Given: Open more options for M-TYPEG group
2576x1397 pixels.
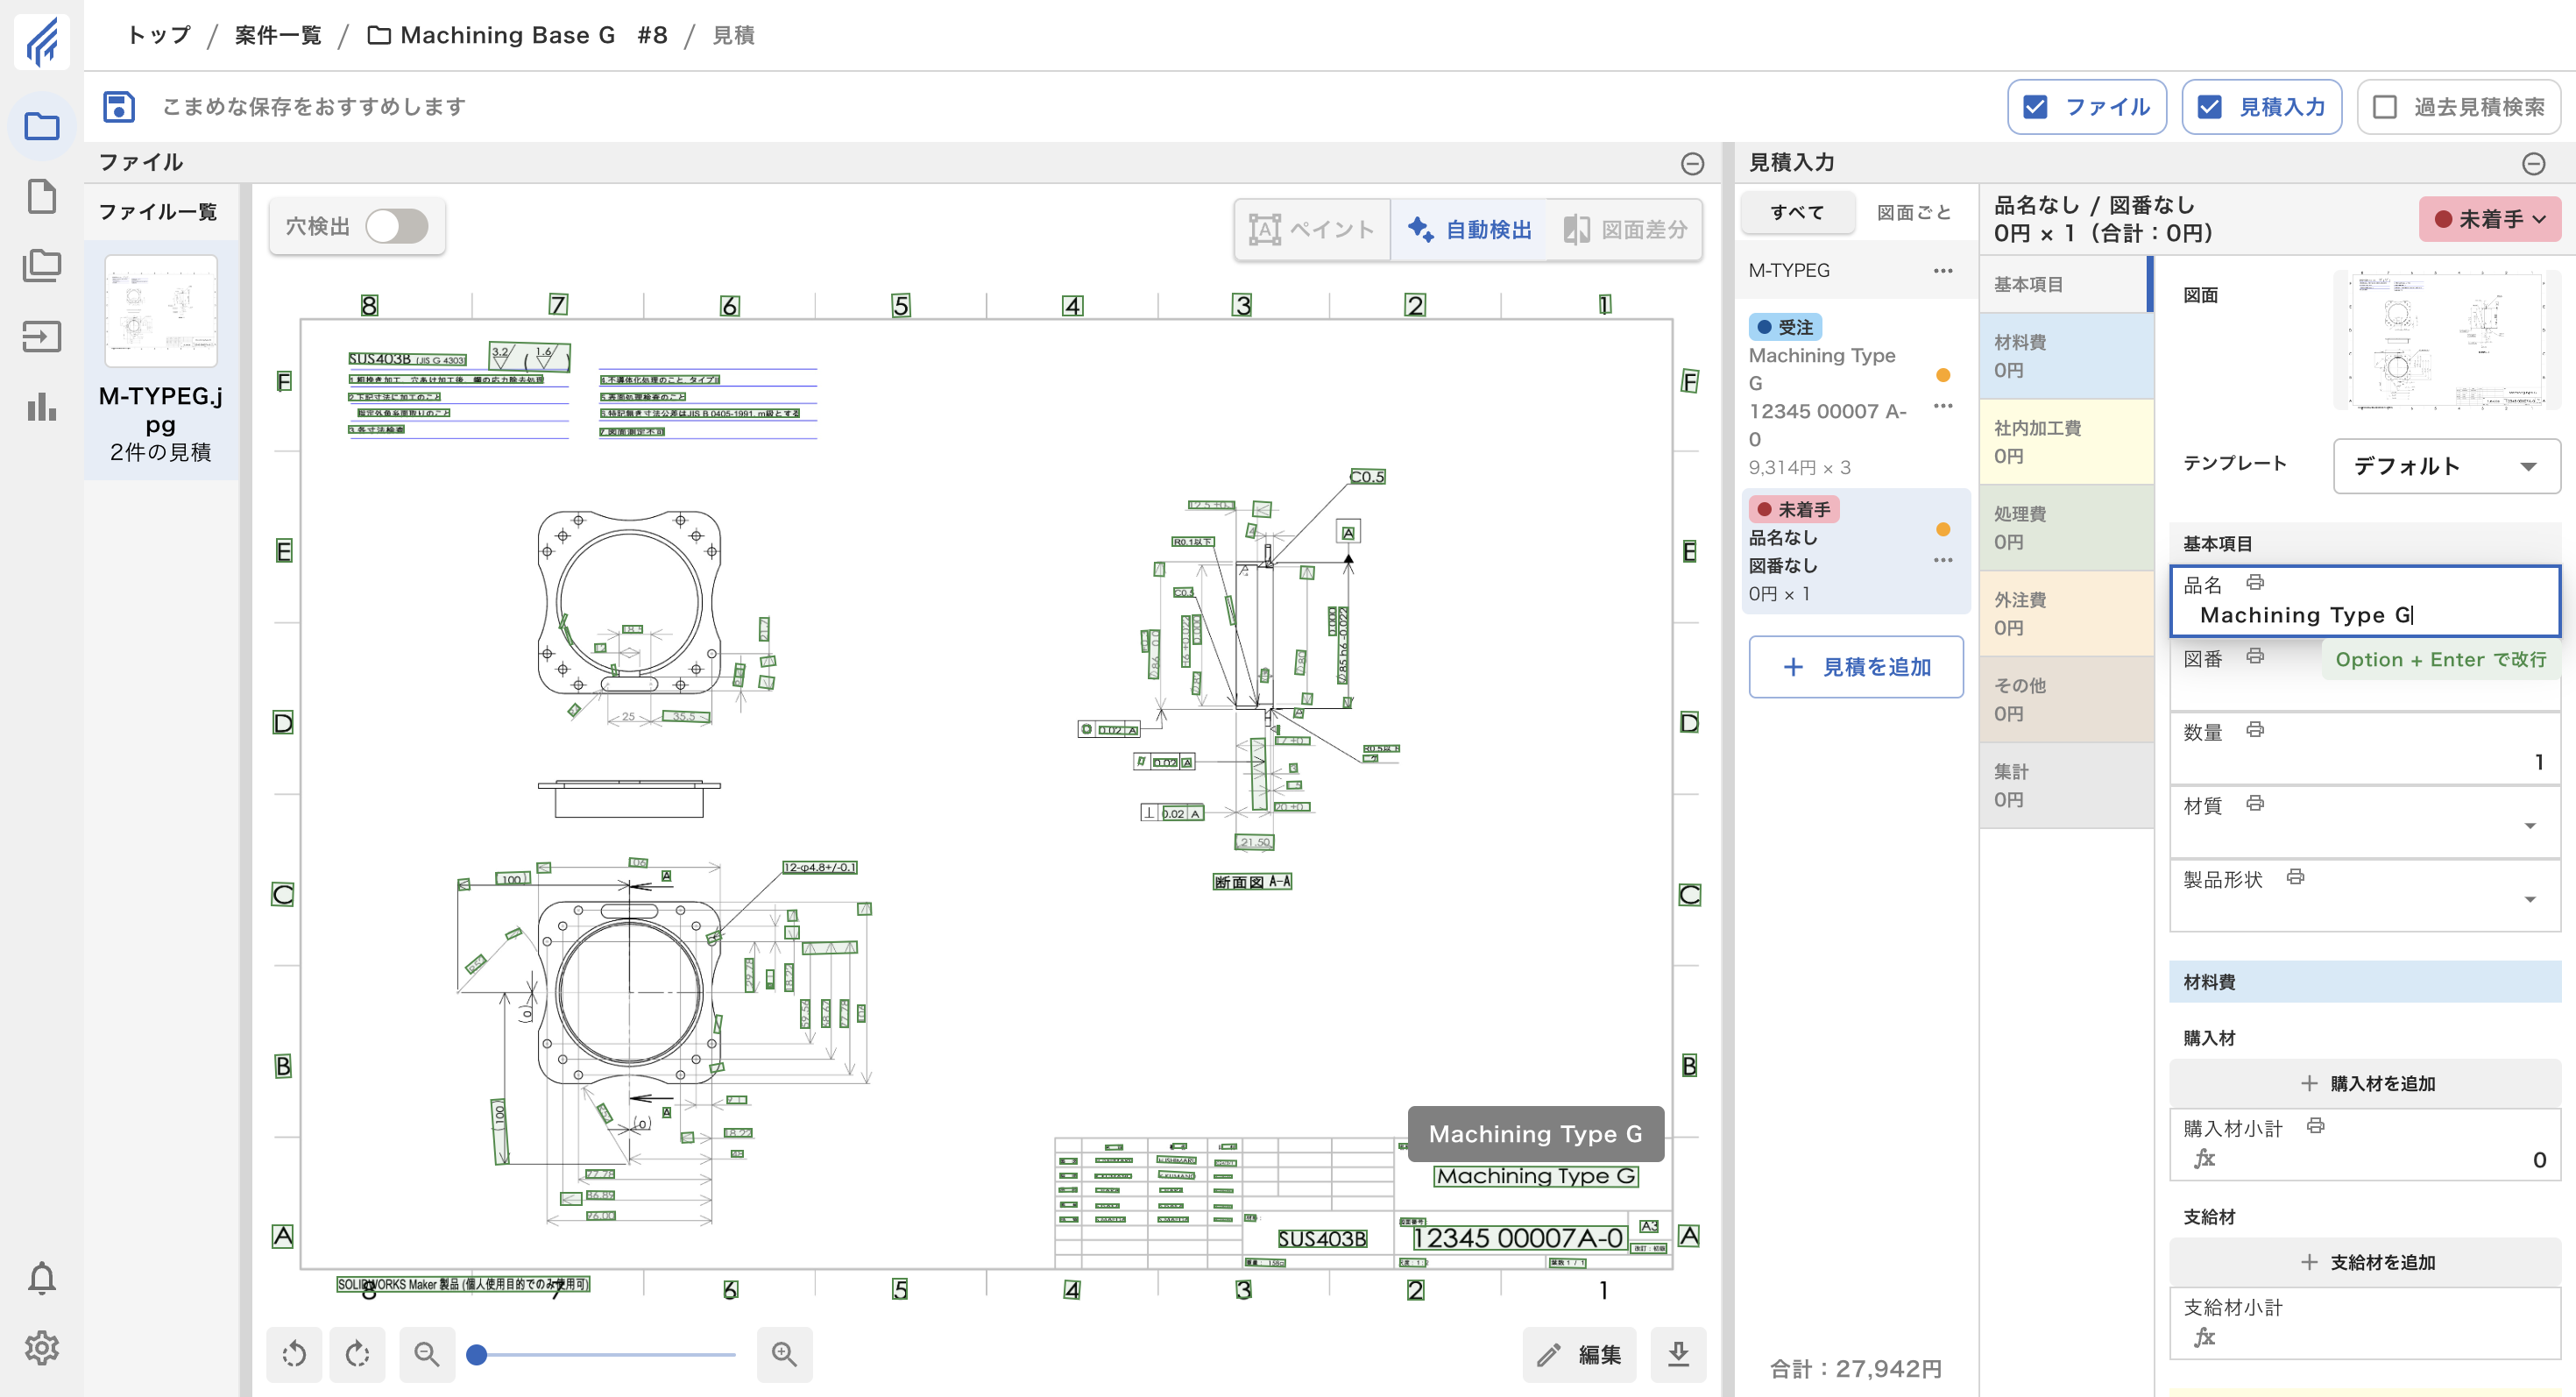Looking at the screenshot, I should click(1943, 270).
